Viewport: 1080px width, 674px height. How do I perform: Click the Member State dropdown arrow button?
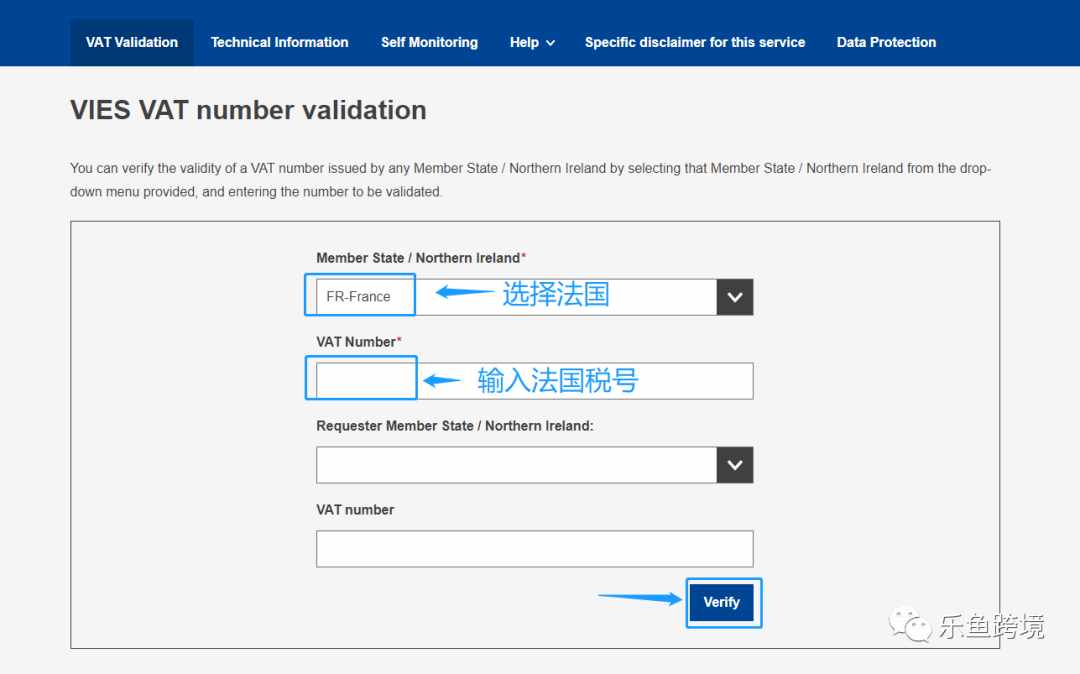click(x=735, y=297)
